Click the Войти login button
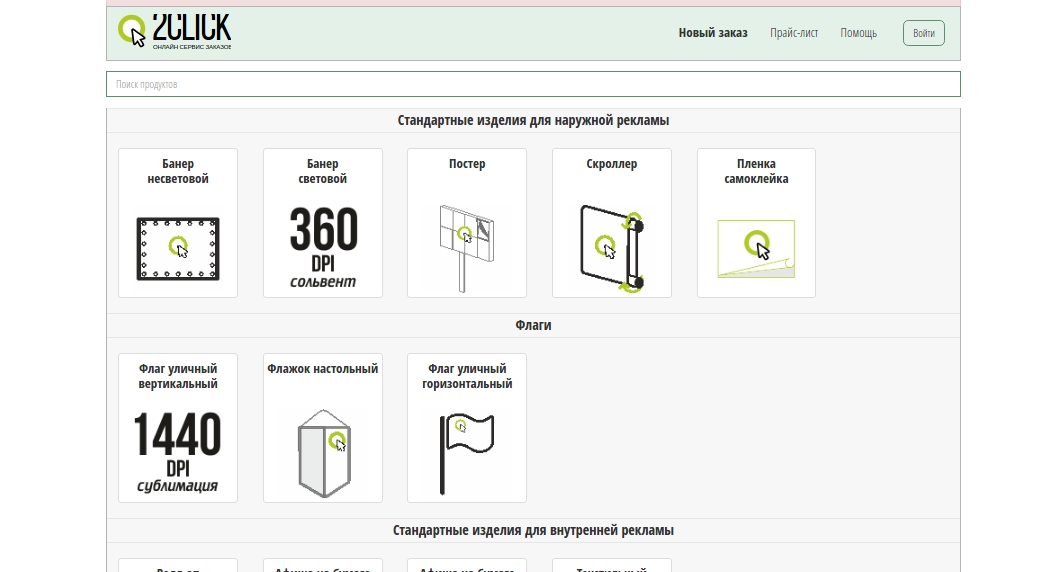This screenshot has height=572, width=1043. coord(923,33)
